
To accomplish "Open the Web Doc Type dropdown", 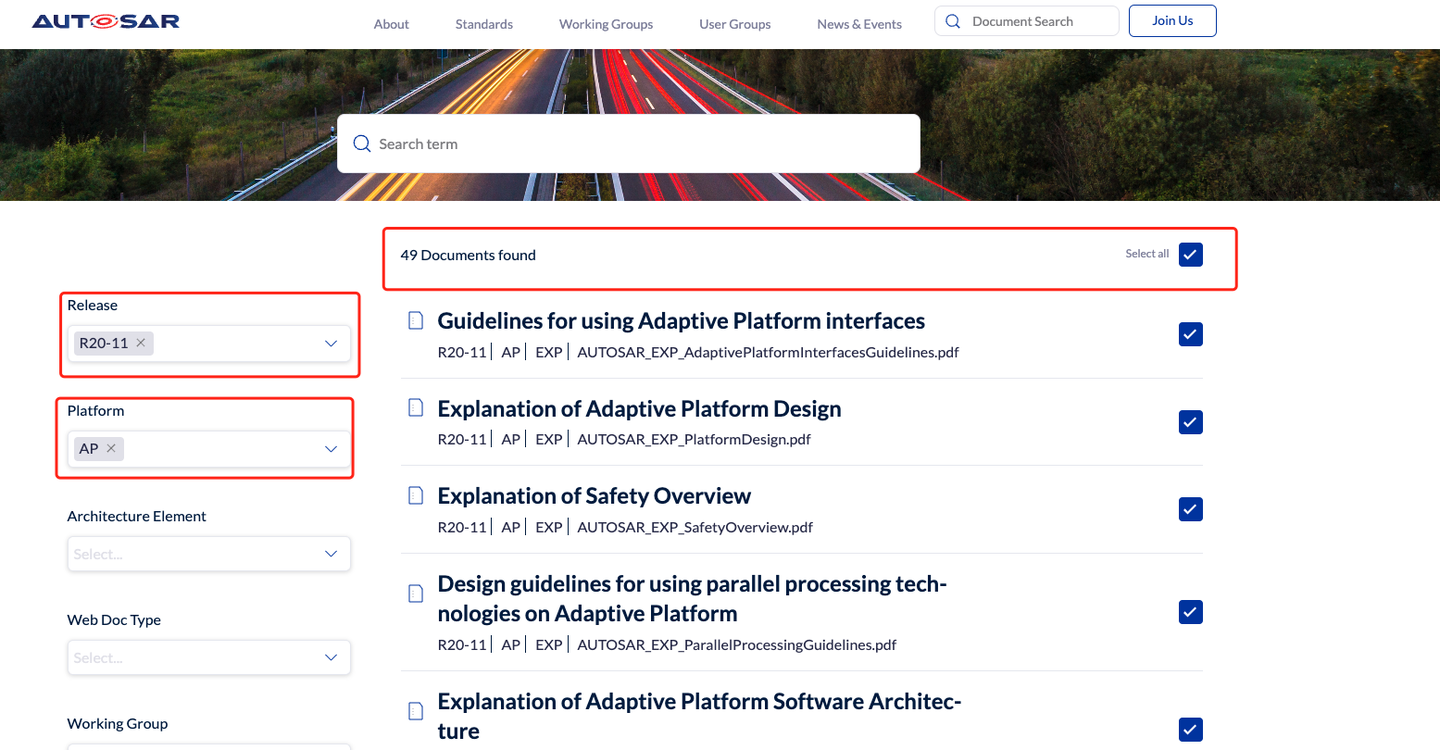I will click(x=331, y=658).
